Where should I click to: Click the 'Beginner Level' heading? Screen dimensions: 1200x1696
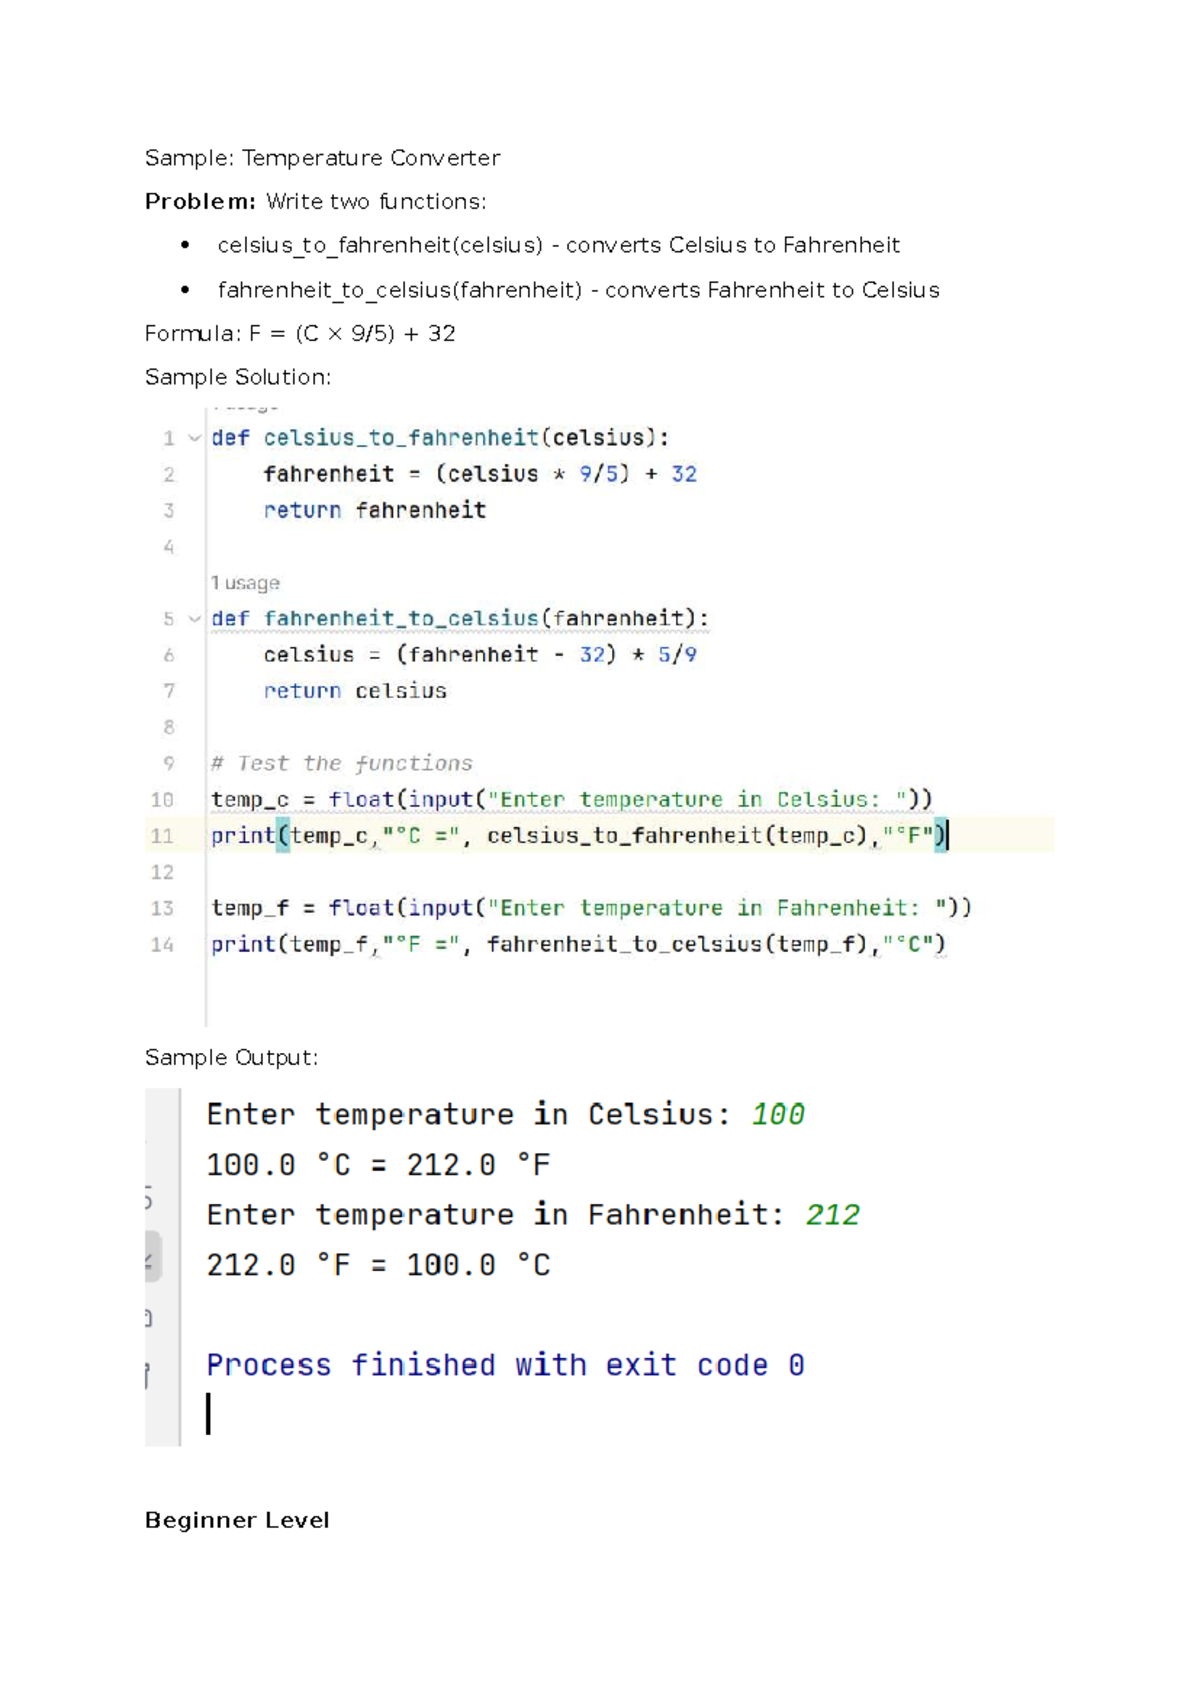click(x=237, y=1520)
